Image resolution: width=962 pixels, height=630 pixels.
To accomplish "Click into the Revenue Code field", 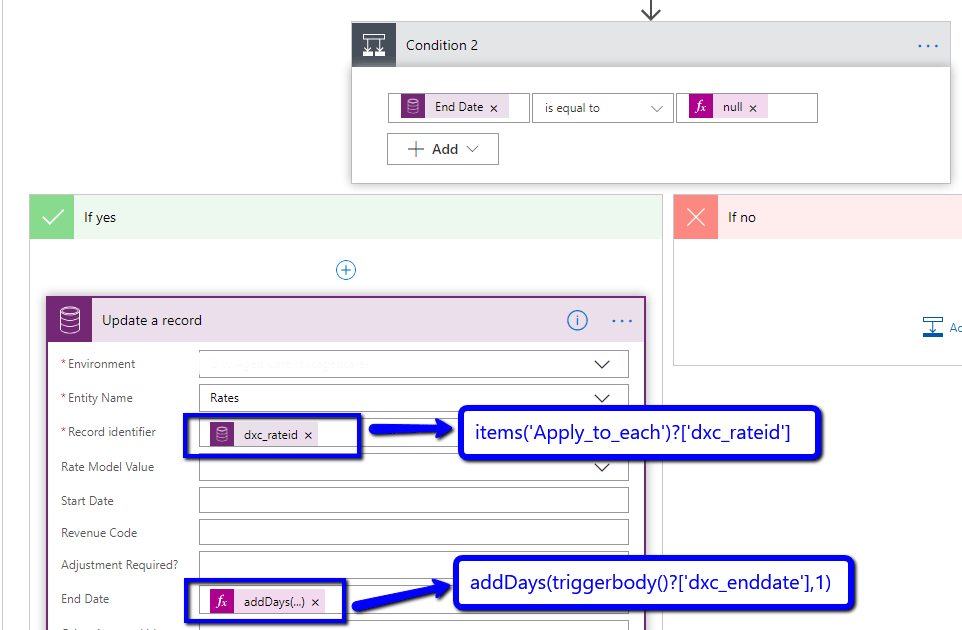I will 413,533.
